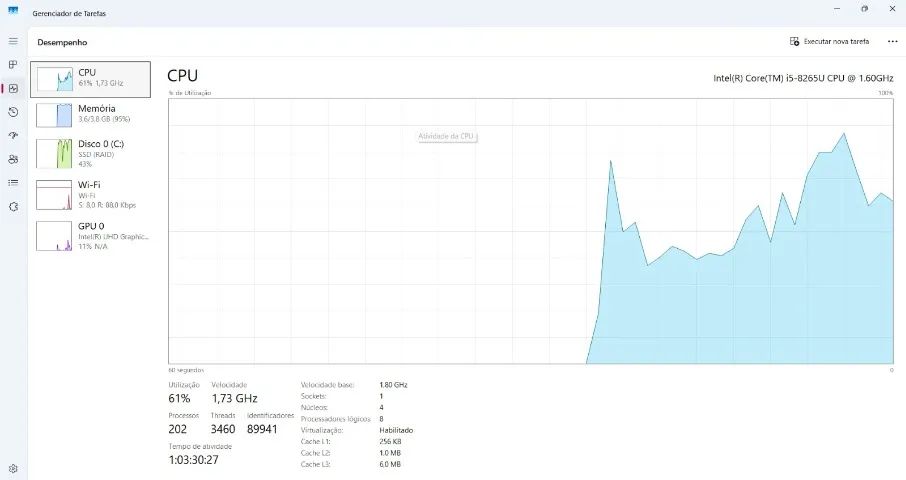This screenshot has height=480, width=906.
Task: Click the 60 segundos graph label
Action: 186,370
